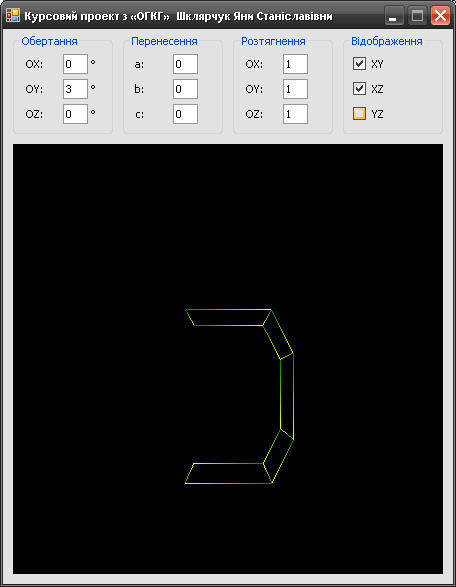The width and height of the screenshot is (456, 587).
Task: Click the application icon in title bar
Action: click(13, 15)
